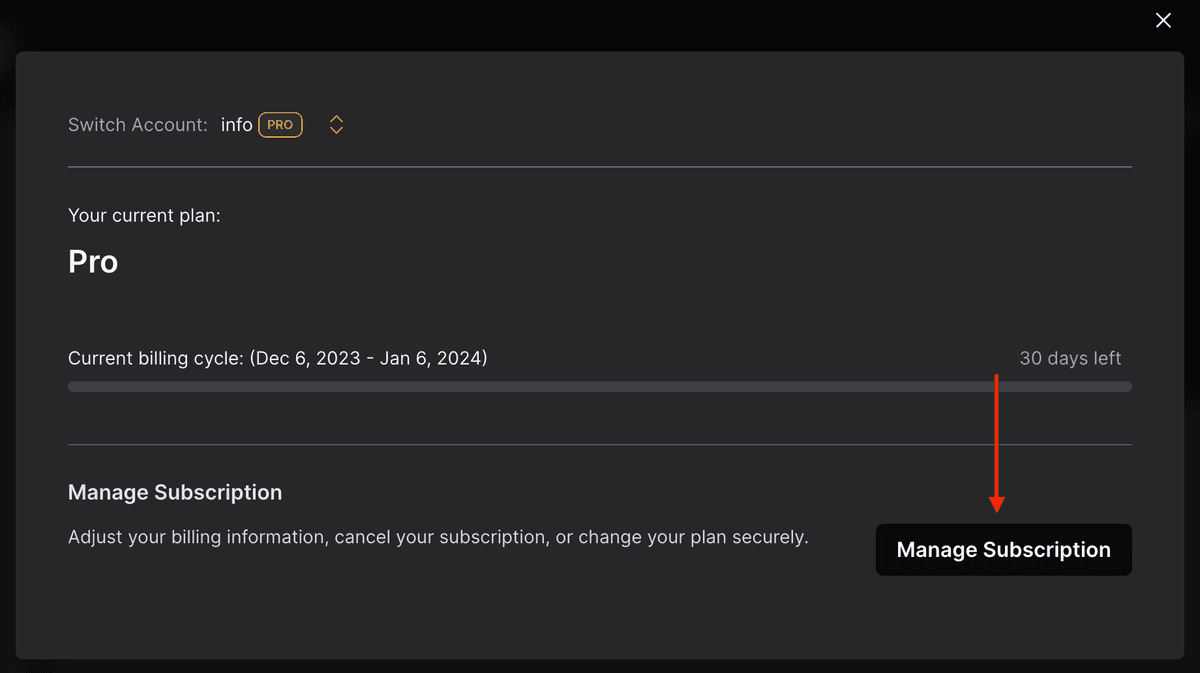Expand the account switcher up-down chevron
1200x673 pixels.
337,125
